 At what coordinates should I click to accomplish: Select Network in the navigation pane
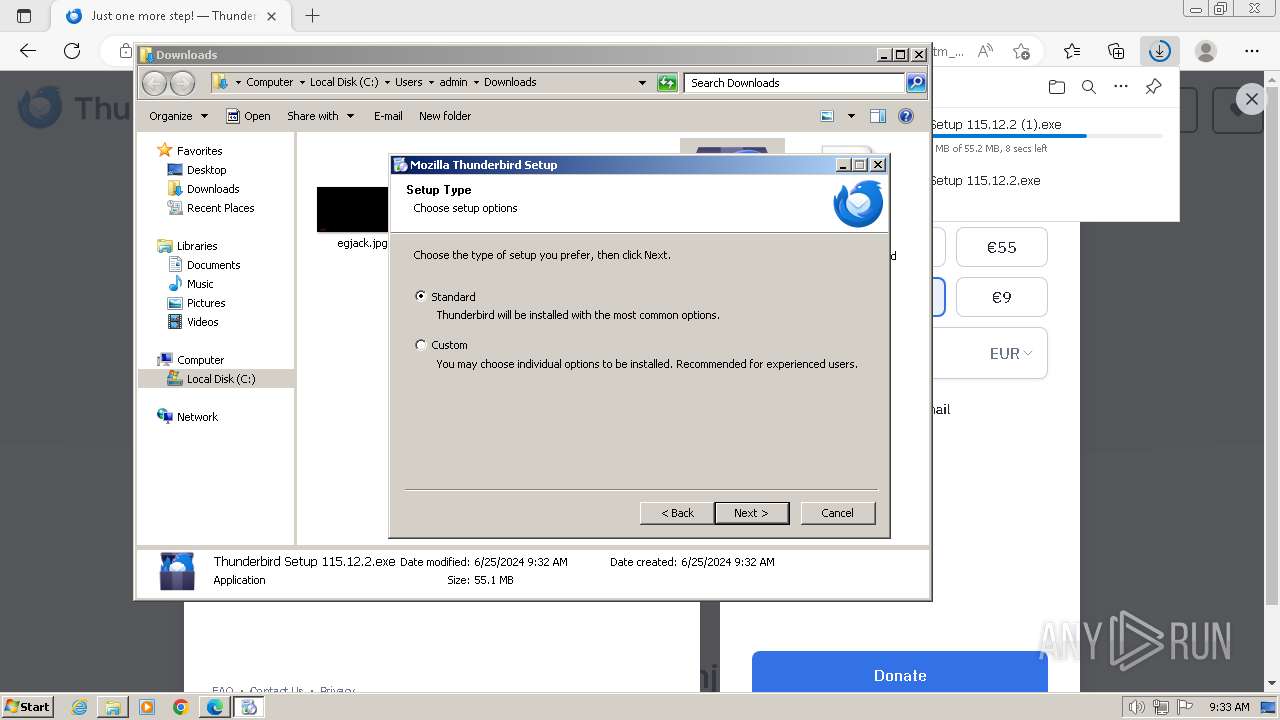click(x=197, y=417)
